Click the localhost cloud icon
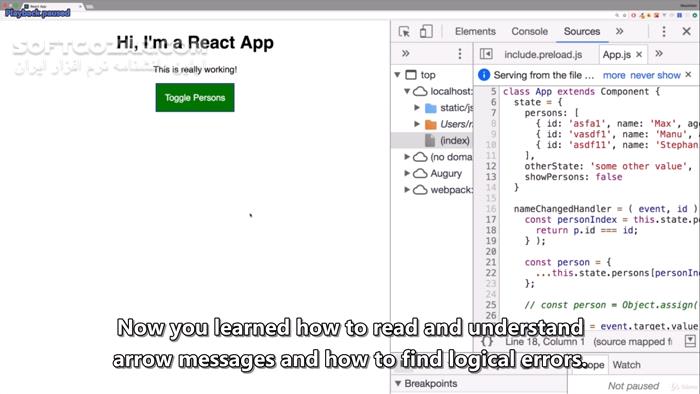 [x=420, y=91]
